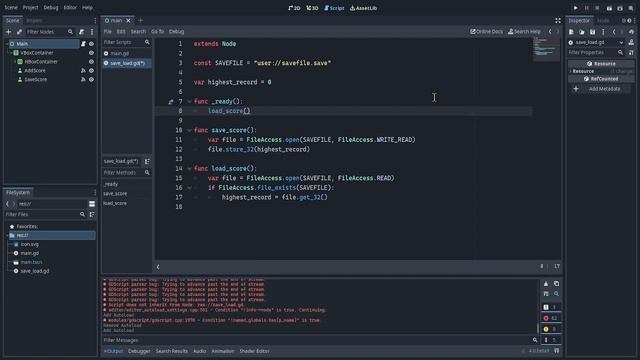
Task: Toggle editor messages filter in output
Action: pyautogui.click(x=551, y=340)
